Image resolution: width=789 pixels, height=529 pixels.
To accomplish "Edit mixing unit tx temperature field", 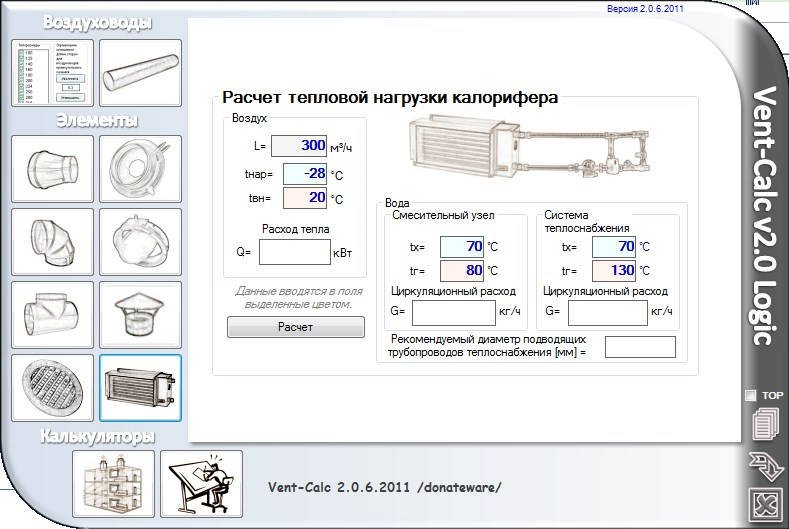I will click(462, 247).
